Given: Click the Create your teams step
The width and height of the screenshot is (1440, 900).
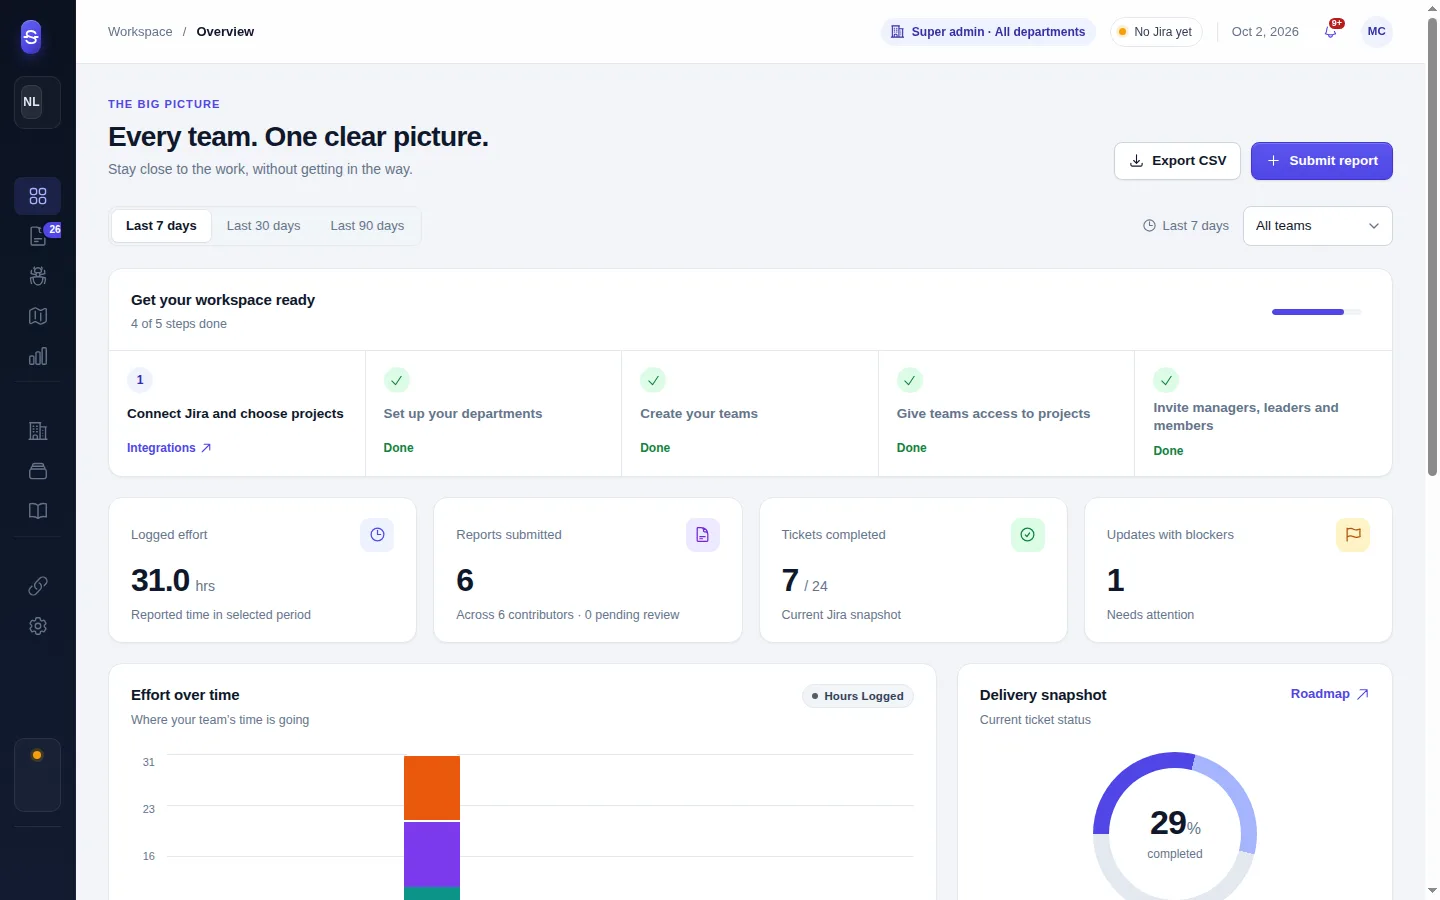Looking at the screenshot, I should click(x=750, y=413).
